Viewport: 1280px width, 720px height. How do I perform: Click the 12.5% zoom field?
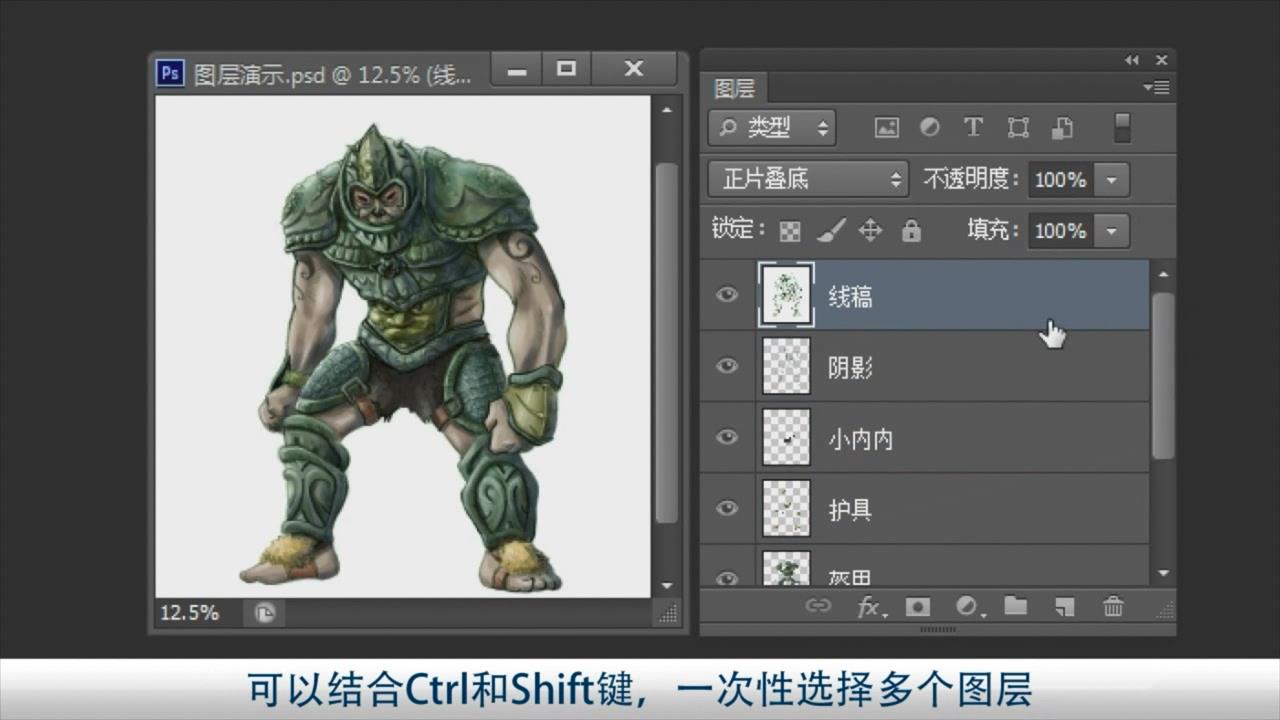point(189,613)
